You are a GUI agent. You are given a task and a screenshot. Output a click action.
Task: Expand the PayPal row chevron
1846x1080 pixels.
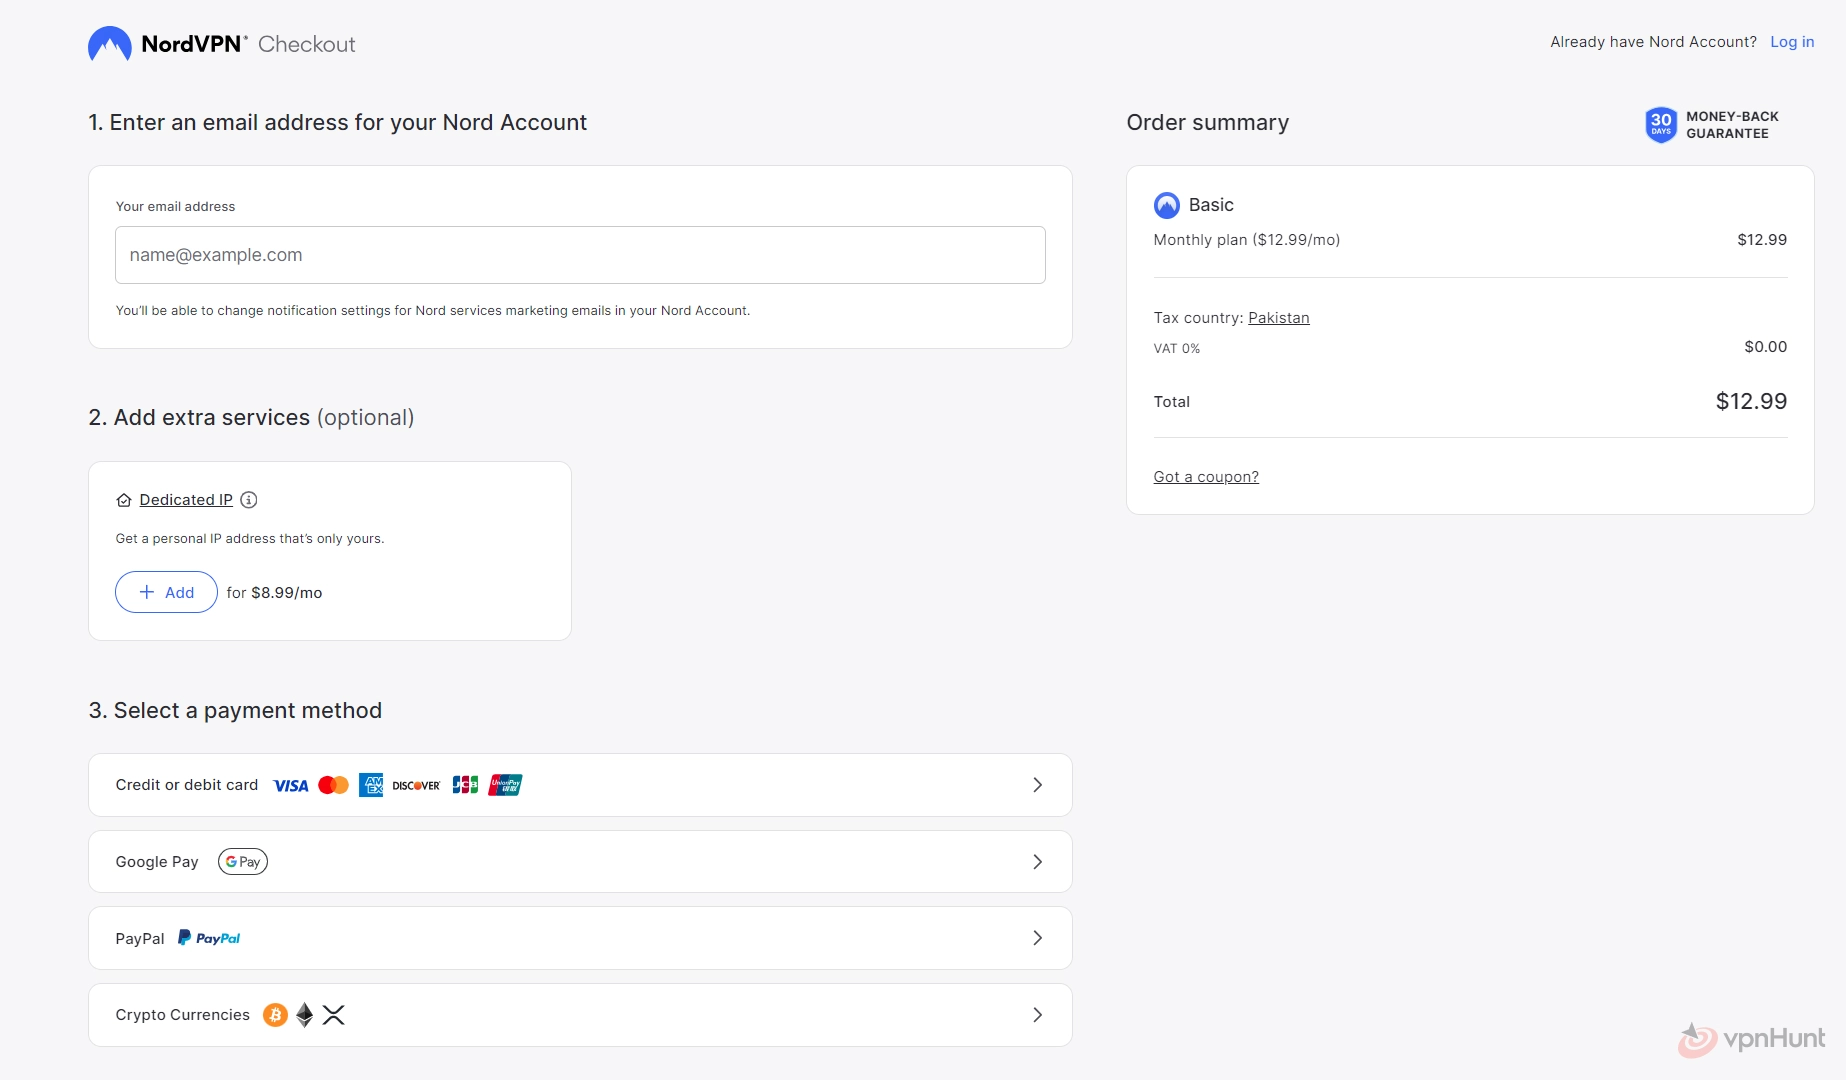coord(1038,938)
